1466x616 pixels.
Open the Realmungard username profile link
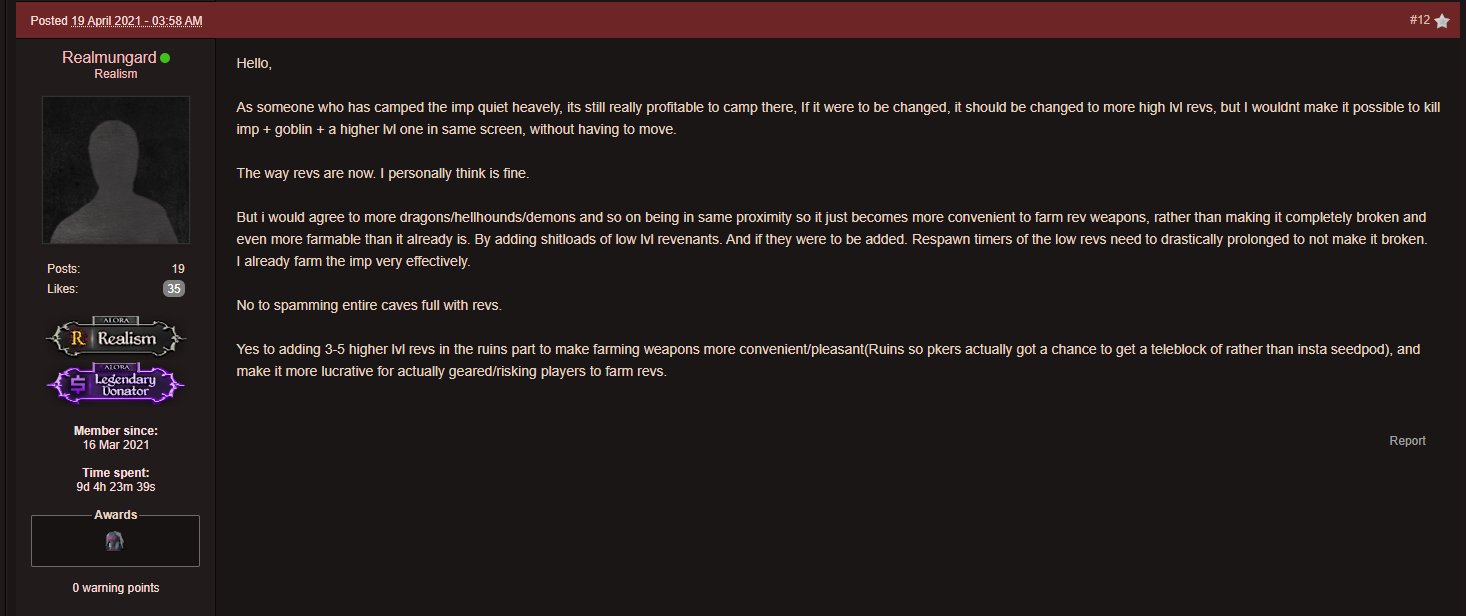coord(109,58)
